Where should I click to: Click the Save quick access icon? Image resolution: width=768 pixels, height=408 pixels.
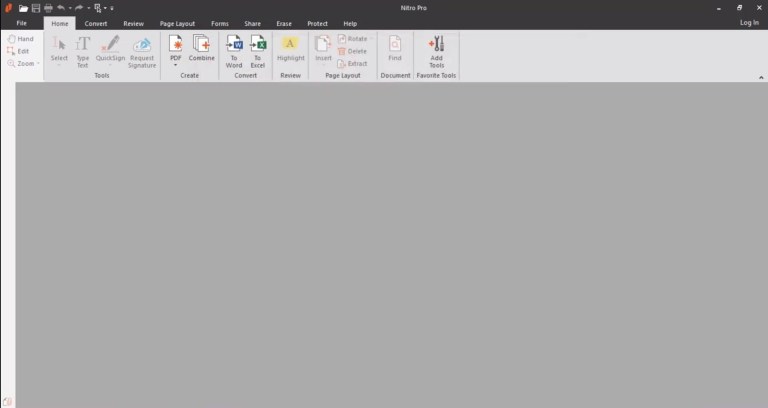pyautogui.click(x=36, y=8)
